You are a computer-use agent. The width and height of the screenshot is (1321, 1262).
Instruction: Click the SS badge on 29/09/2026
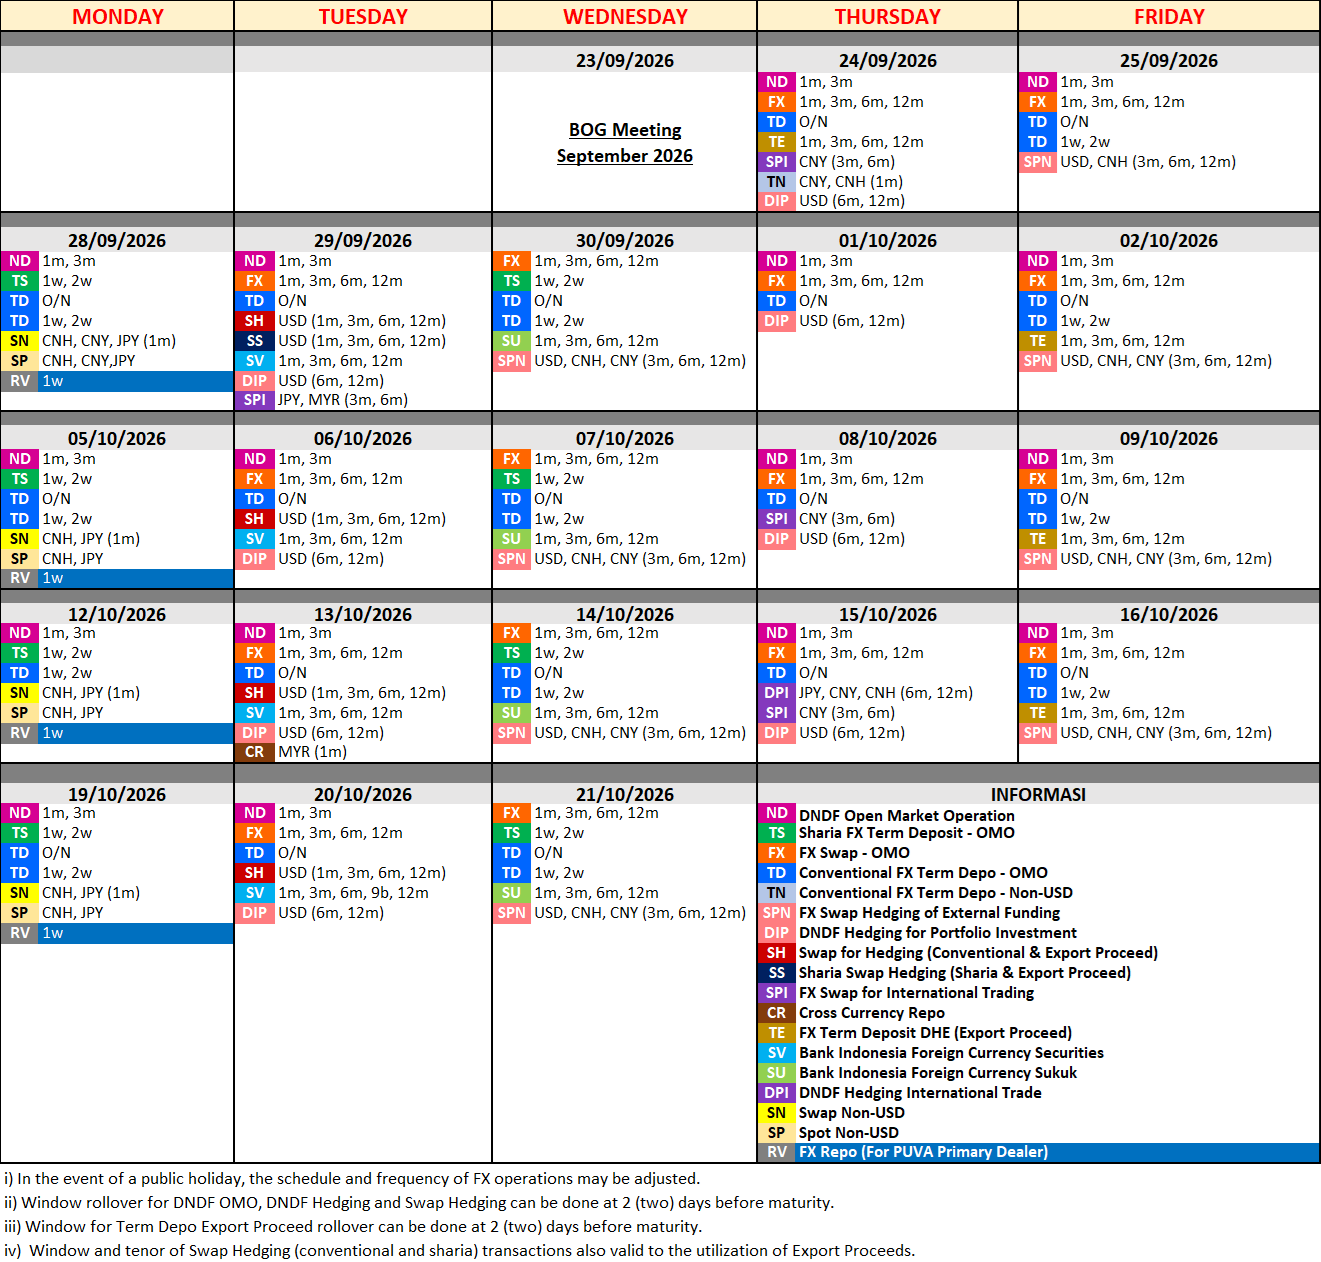click(x=255, y=341)
